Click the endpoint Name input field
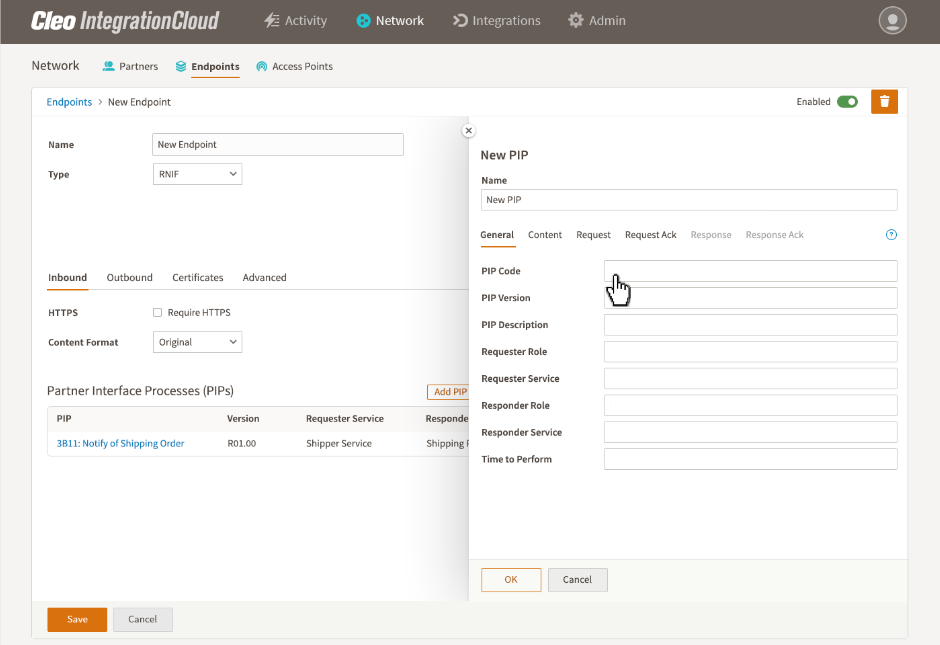940x645 pixels. 278,144
